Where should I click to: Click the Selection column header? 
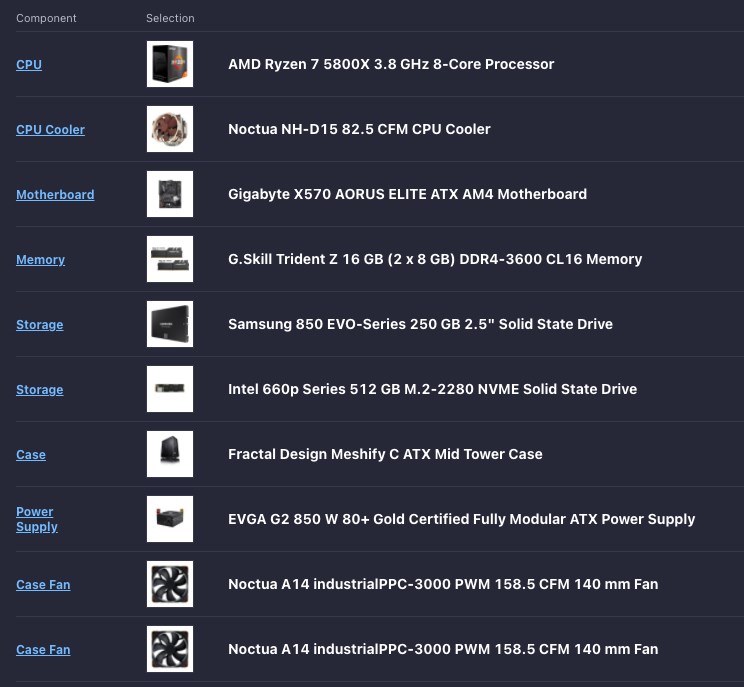coord(170,18)
